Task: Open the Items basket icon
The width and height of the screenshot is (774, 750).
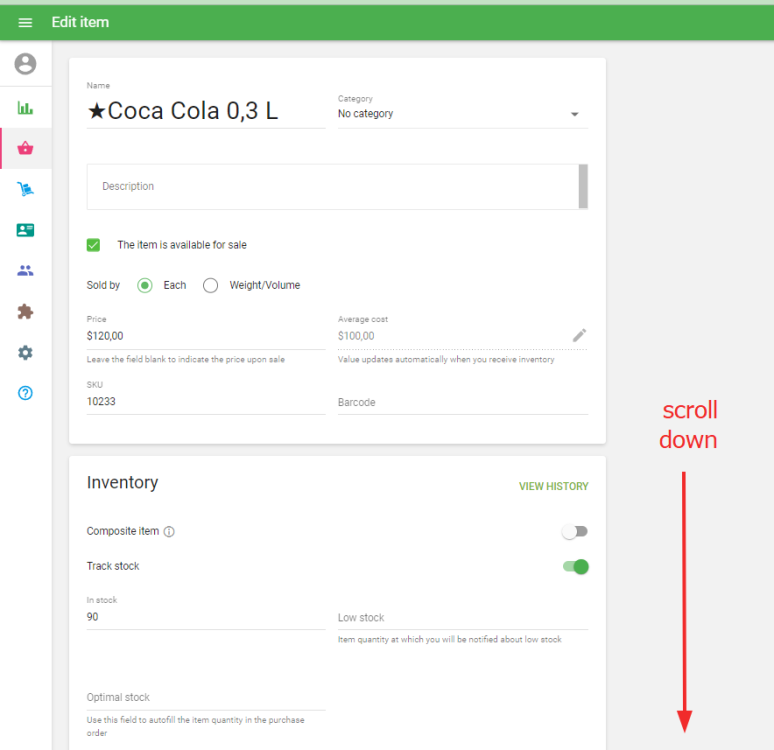Action: click(x=25, y=149)
